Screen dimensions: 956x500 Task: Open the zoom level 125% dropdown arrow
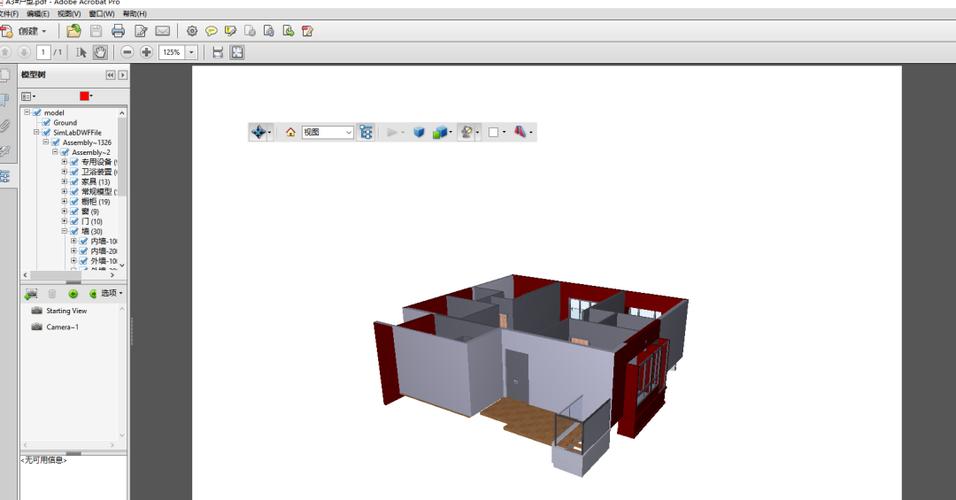(x=191, y=52)
